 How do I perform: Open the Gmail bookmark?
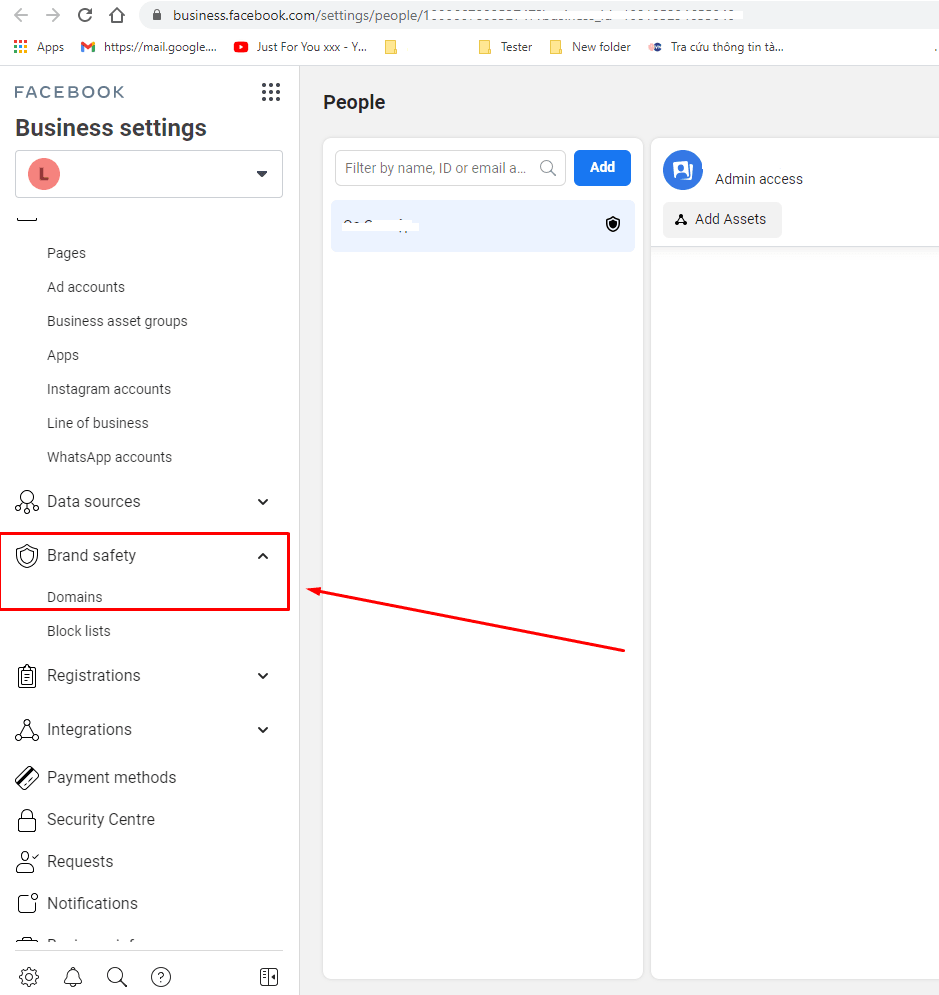click(149, 47)
